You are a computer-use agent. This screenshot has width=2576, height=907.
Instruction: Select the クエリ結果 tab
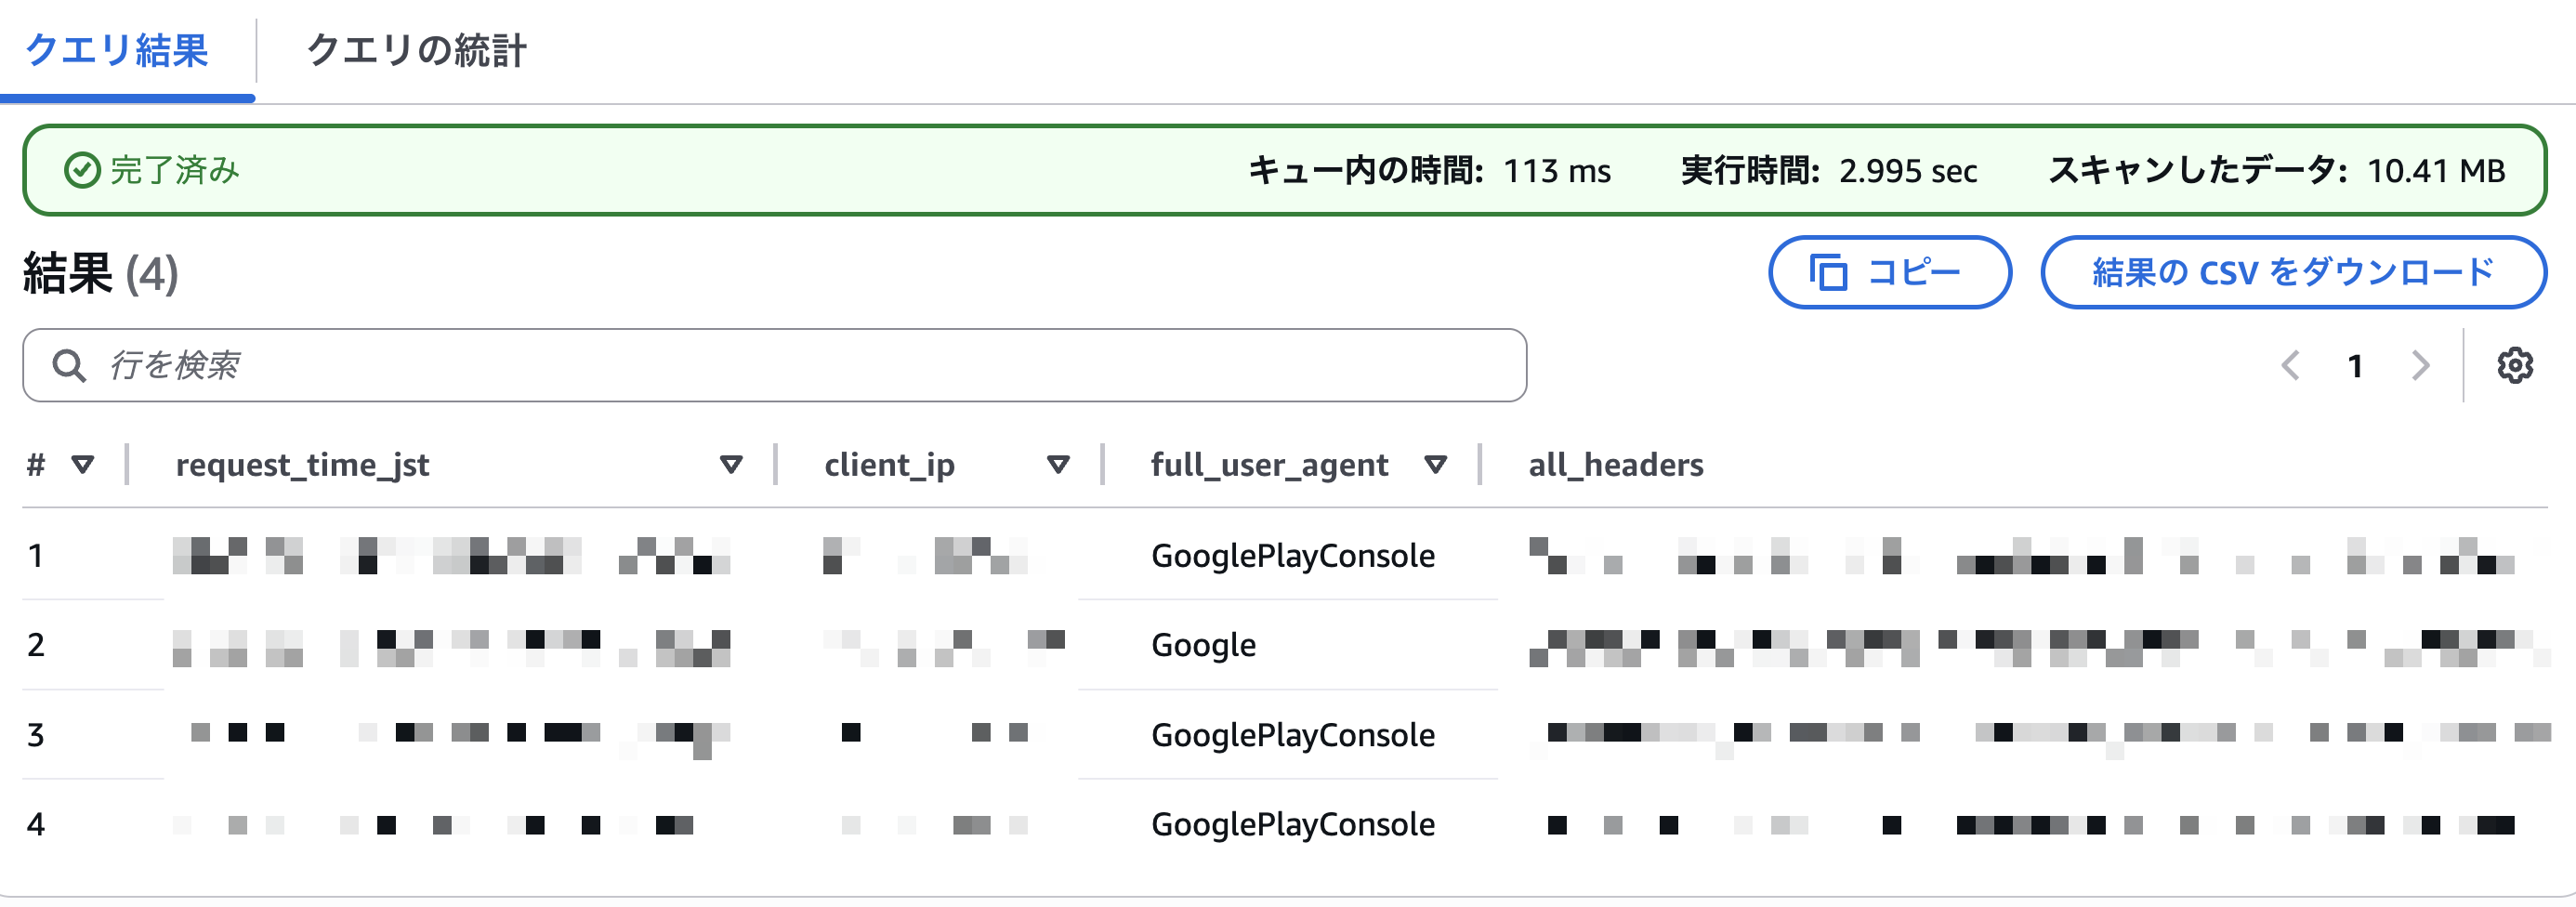coord(116,50)
